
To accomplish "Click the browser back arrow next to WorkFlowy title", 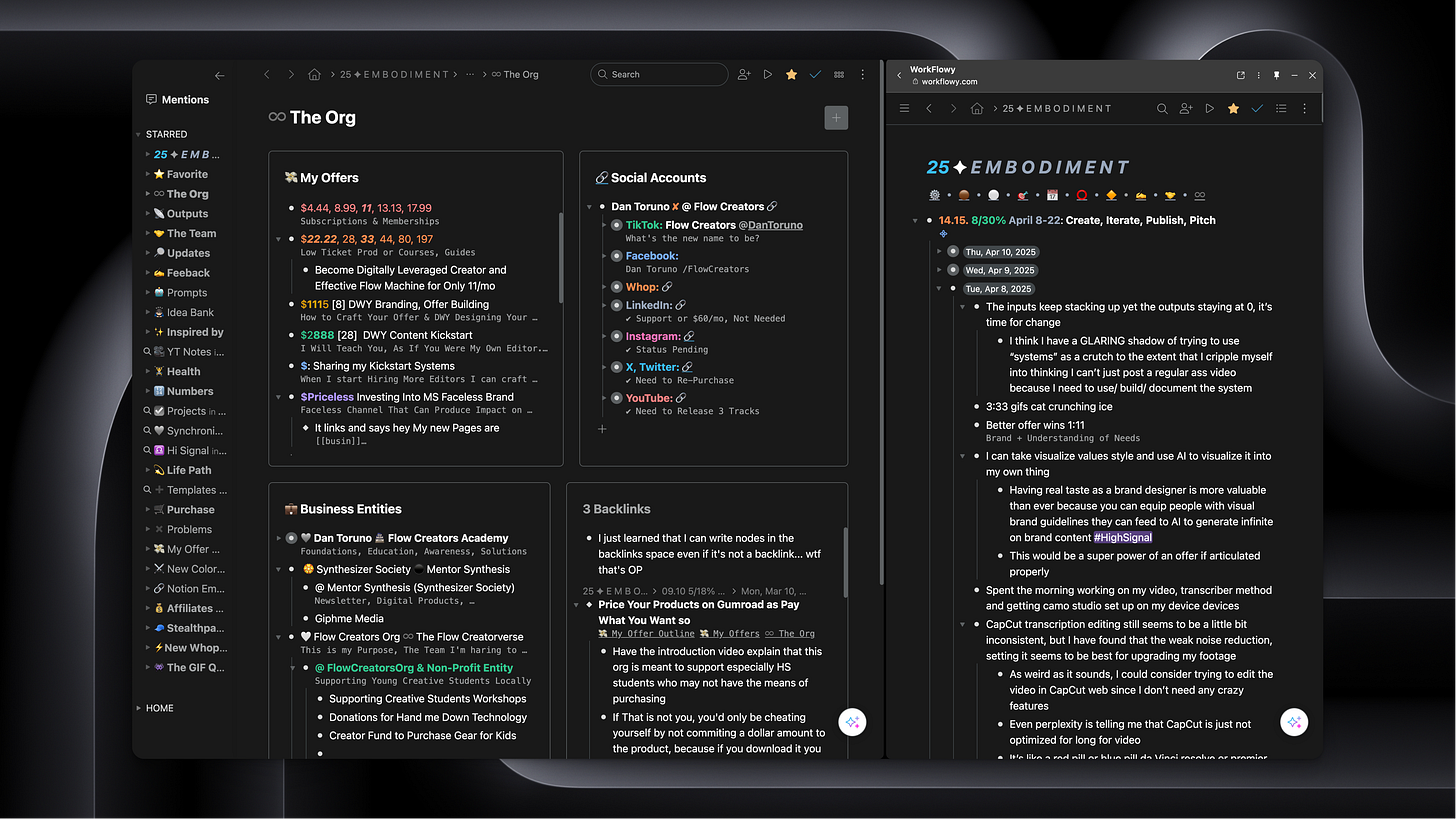I will [x=899, y=75].
